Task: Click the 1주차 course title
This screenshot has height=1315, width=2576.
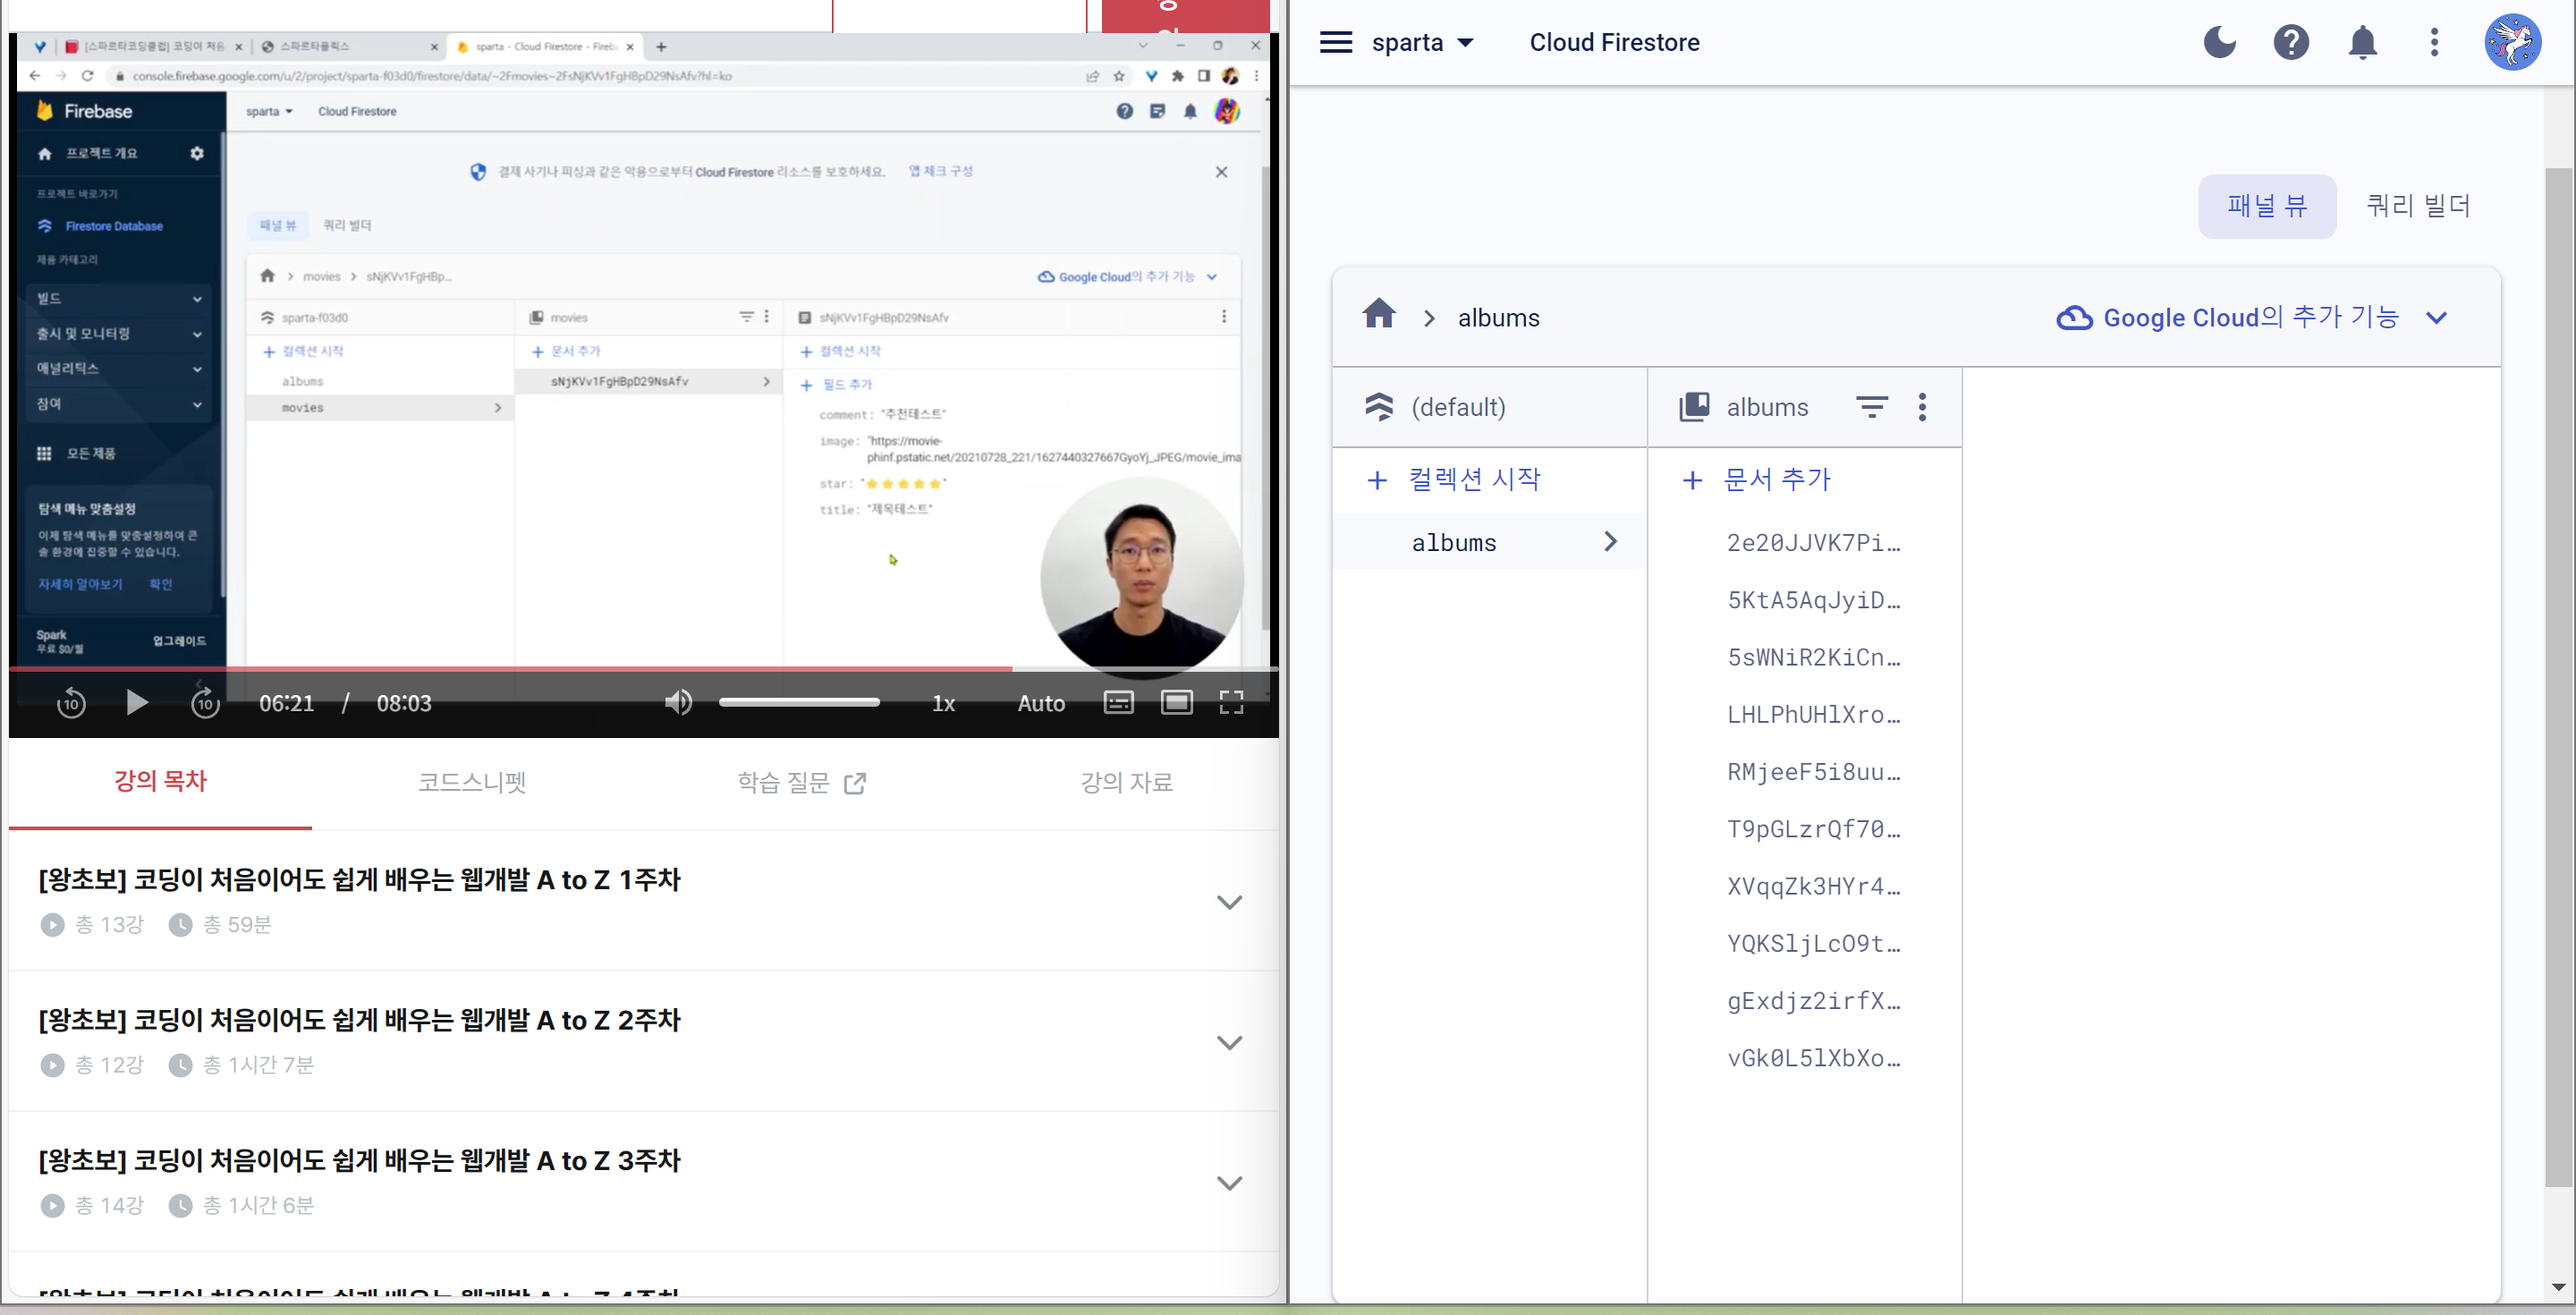Action: click(360, 880)
